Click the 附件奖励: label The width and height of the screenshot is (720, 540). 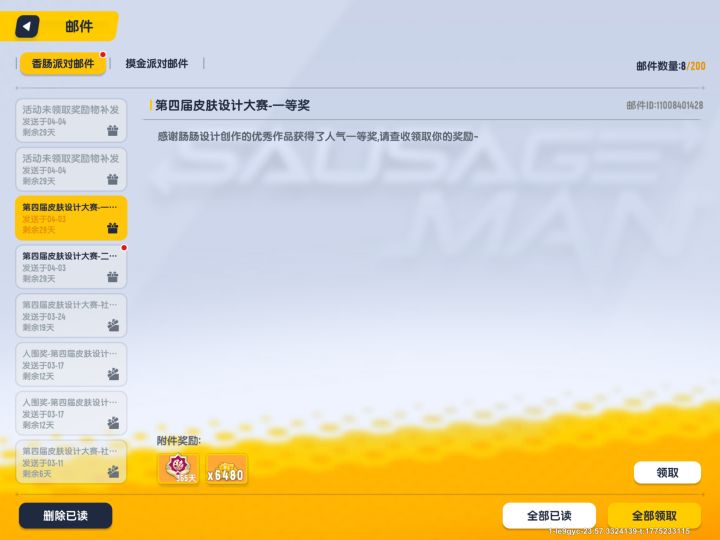(179, 440)
